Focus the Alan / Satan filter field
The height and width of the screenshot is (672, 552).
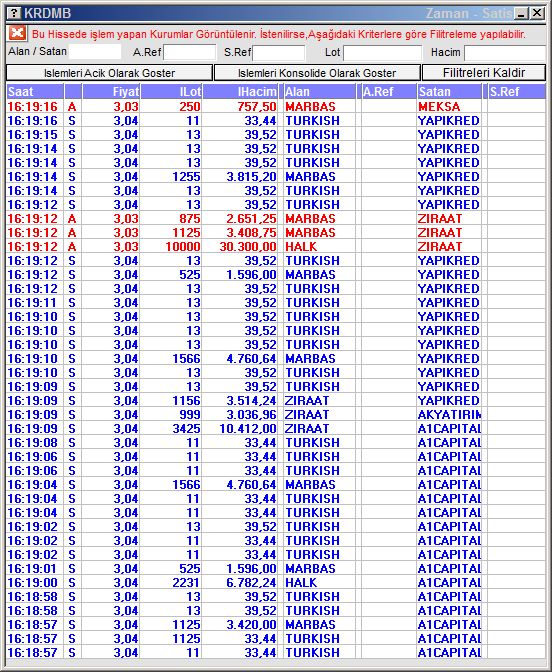pos(95,52)
